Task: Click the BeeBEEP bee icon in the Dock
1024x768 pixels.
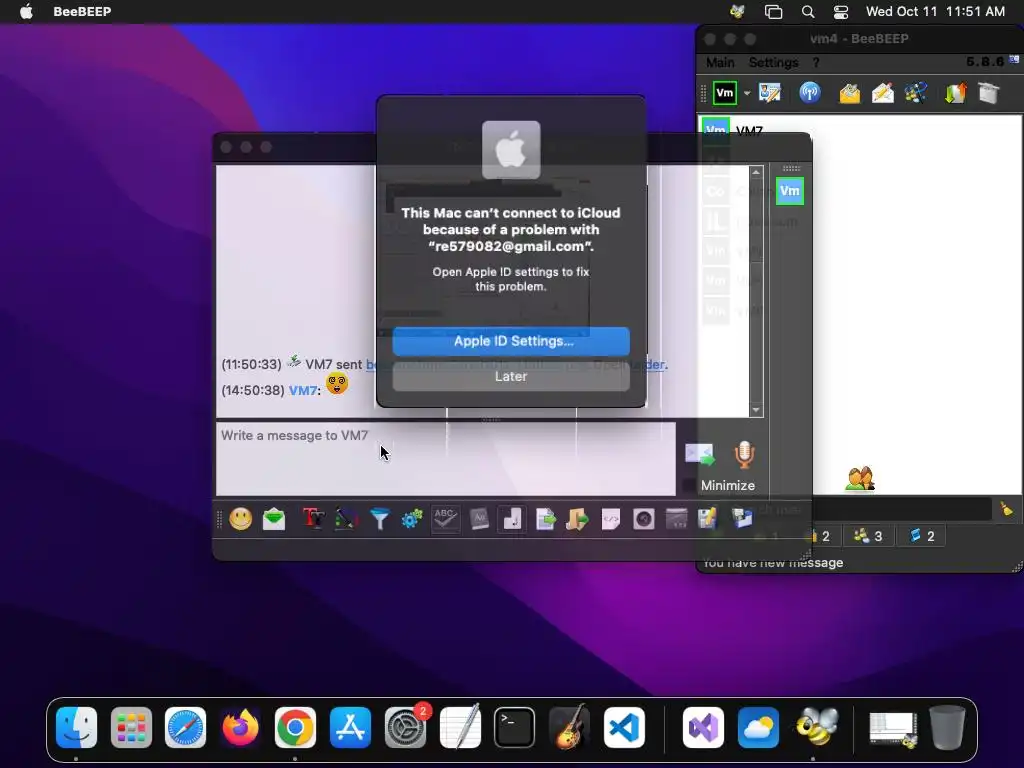Action: 816,727
